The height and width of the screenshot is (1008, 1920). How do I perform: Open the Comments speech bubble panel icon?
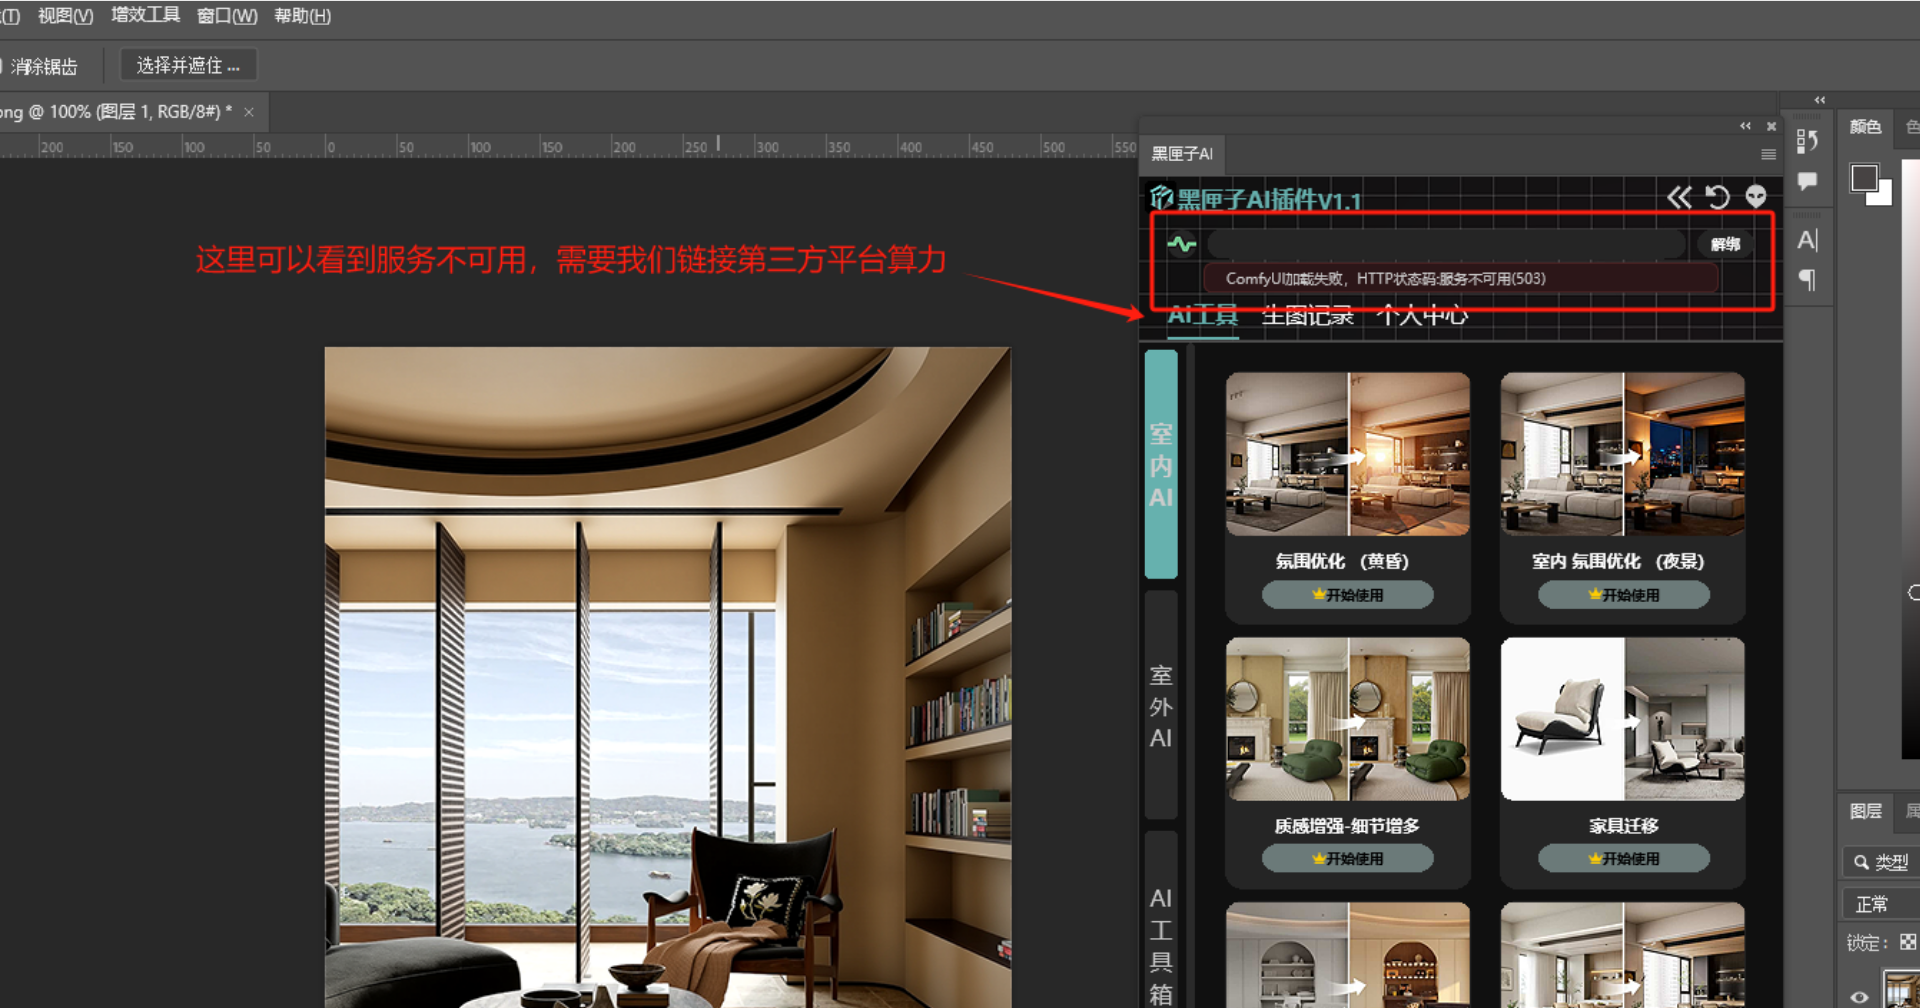pyautogui.click(x=1807, y=181)
